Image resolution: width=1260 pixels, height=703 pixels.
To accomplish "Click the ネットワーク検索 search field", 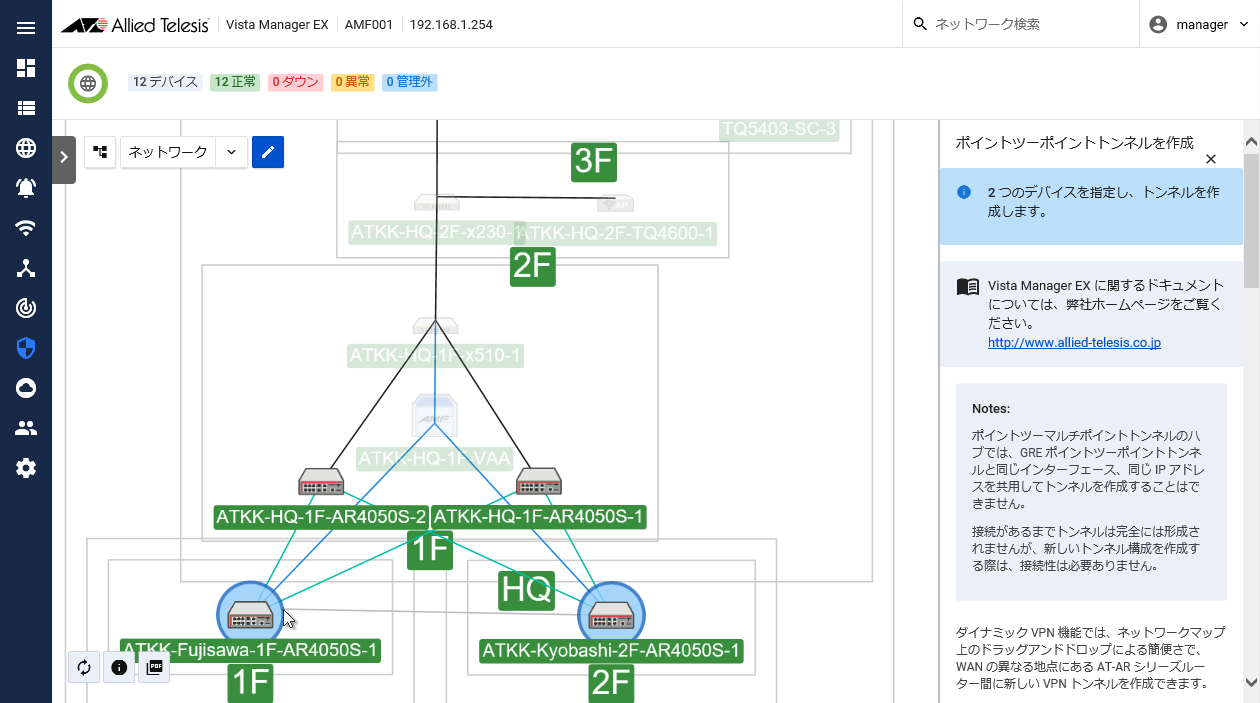I will tap(1030, 25).
